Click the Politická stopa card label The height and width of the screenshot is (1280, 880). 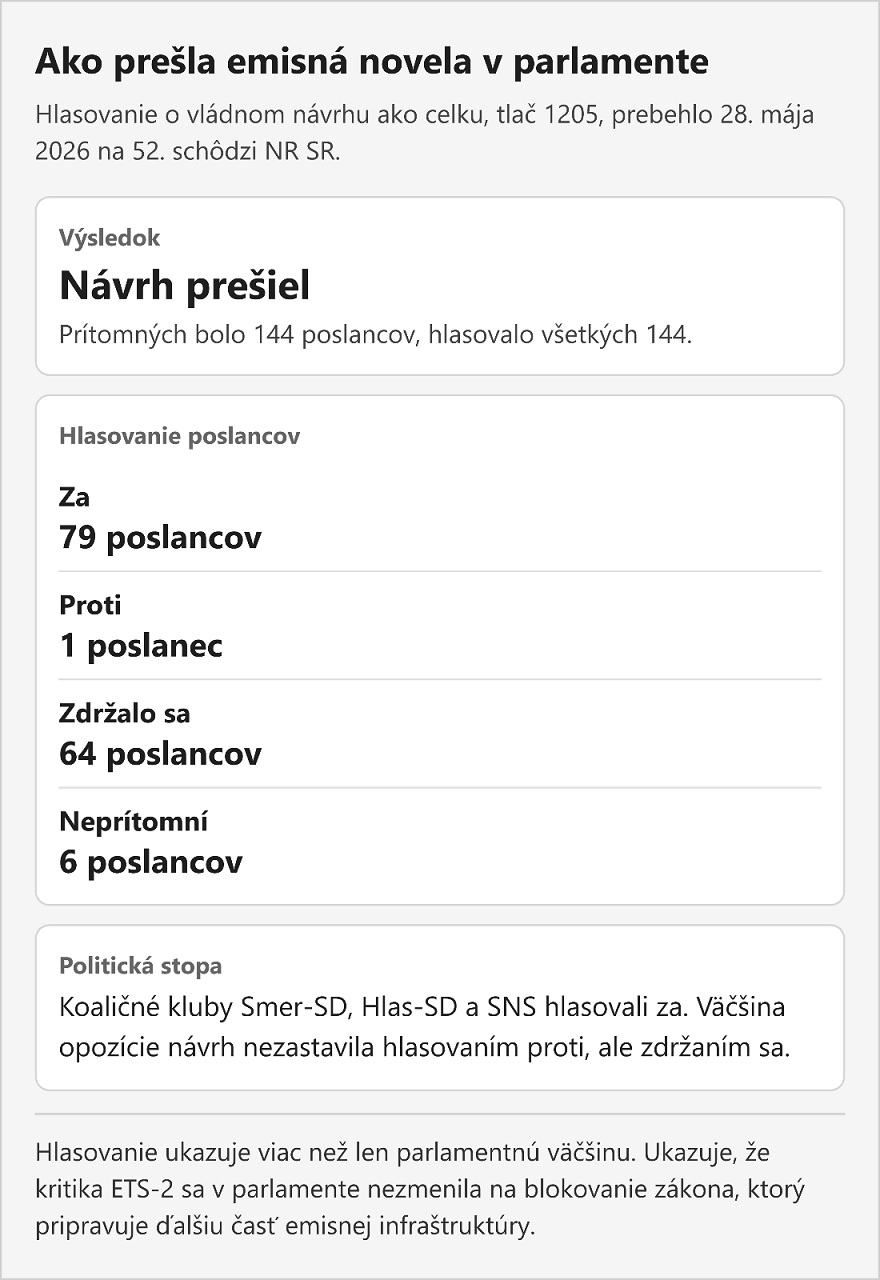tap(141, 966)
